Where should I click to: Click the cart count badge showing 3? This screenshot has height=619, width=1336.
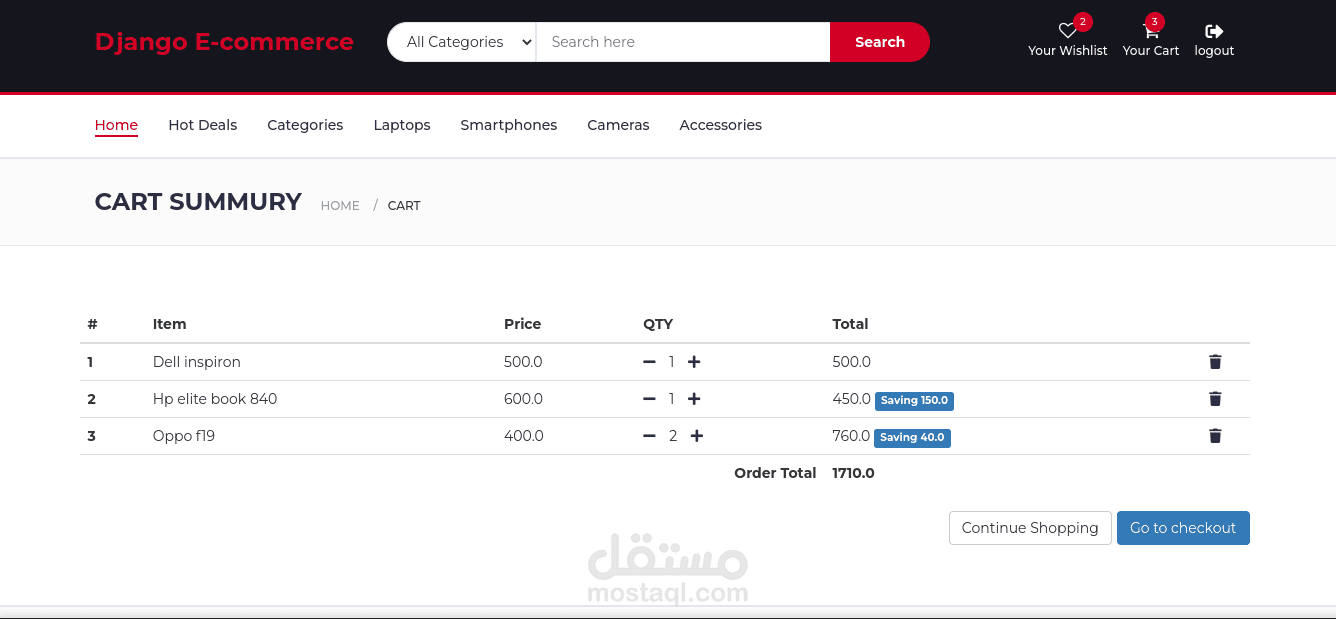click(x=1155, y=21)
